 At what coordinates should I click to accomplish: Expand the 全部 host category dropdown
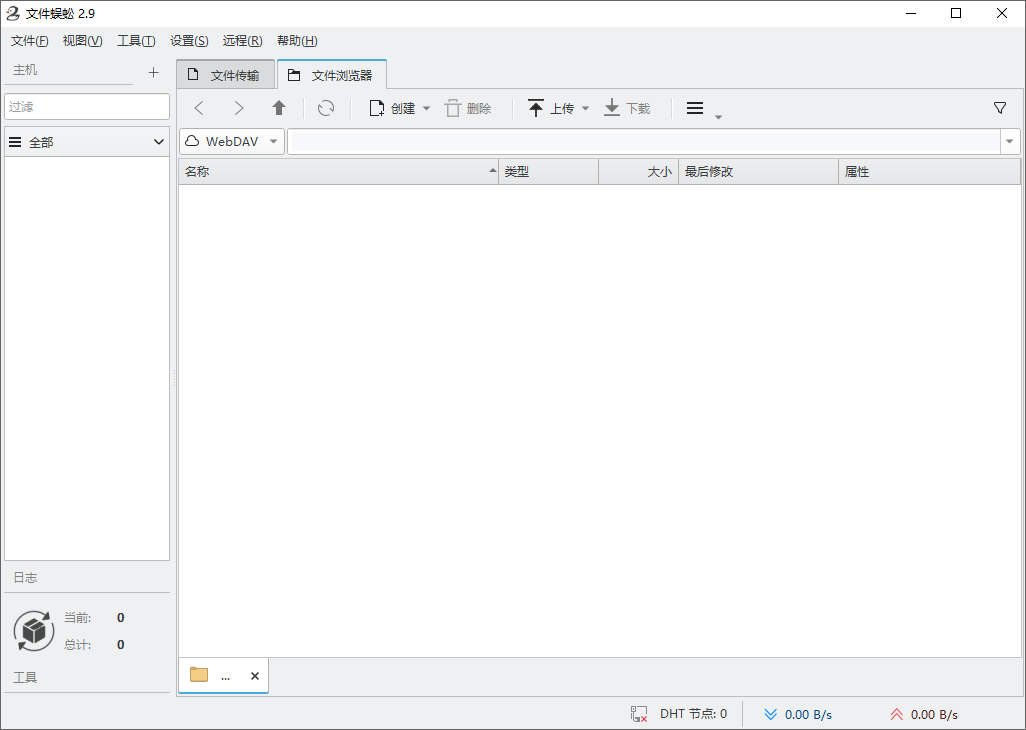tap(87, 142)
